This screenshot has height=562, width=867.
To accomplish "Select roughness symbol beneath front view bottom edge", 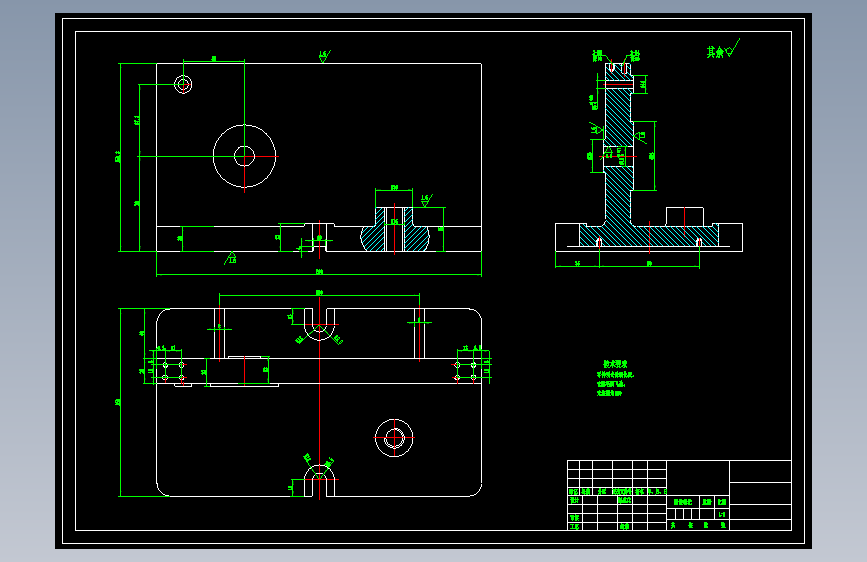I will (x=231, y=258).
